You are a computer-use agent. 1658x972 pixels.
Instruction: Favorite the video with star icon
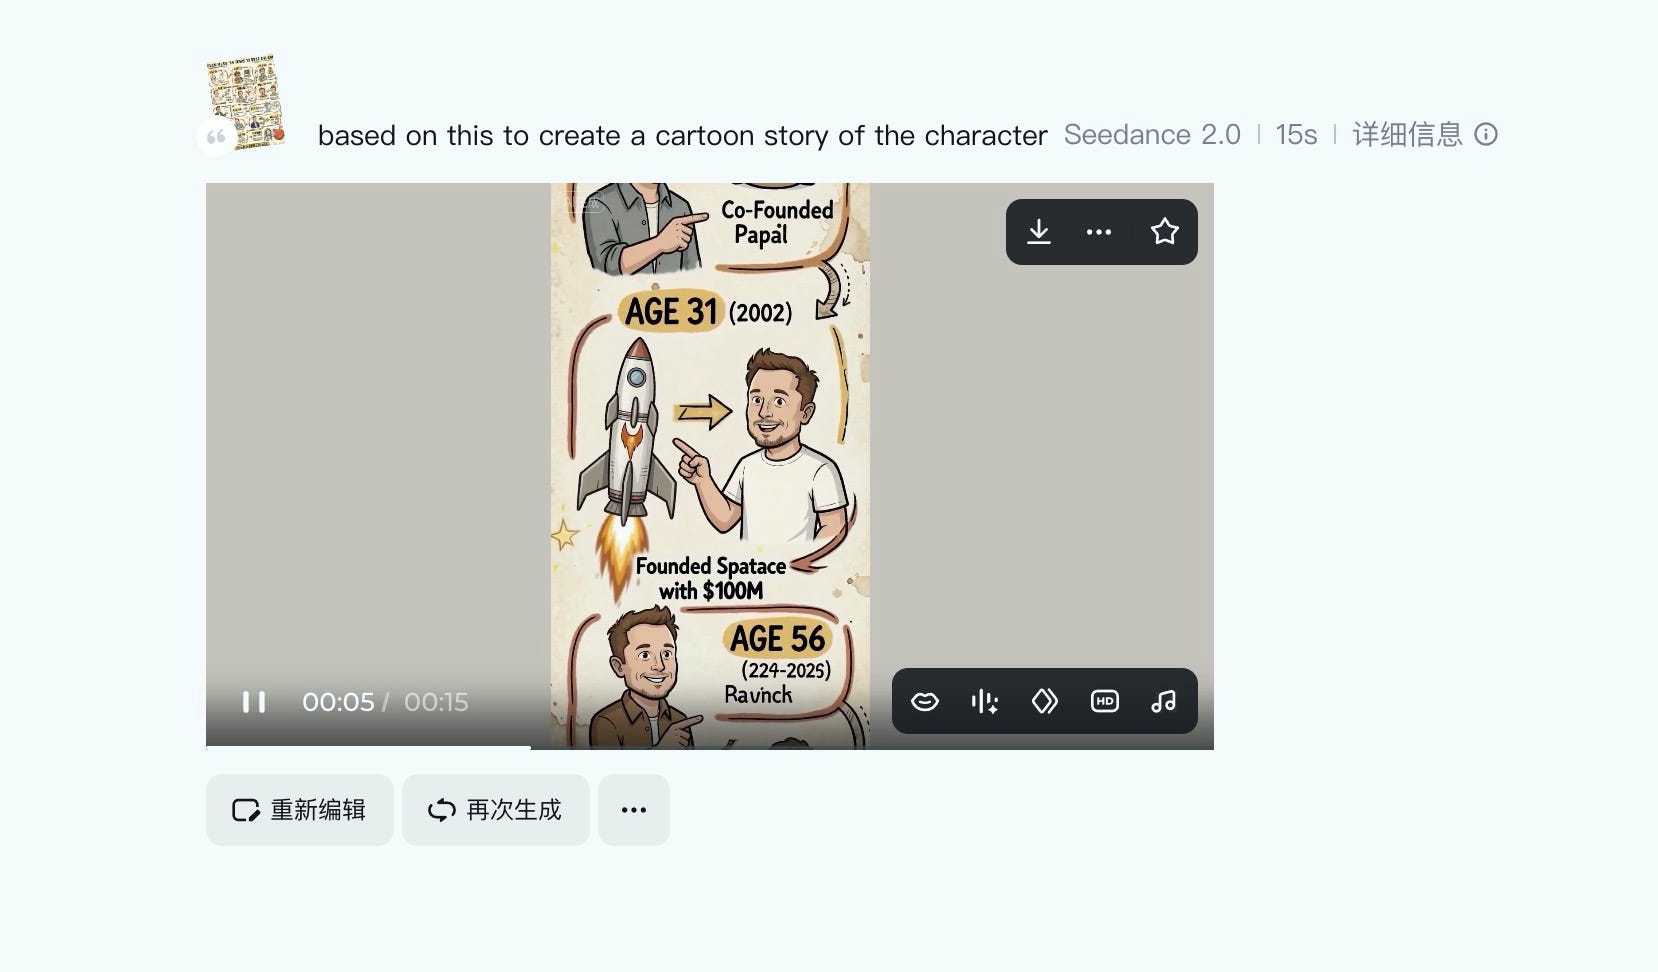pos(1164,232)
